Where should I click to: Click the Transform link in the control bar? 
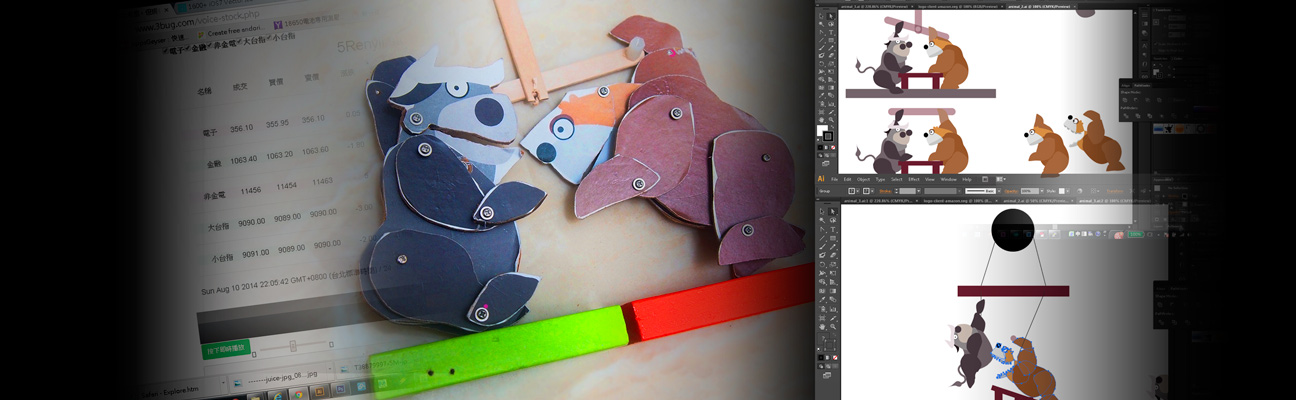[1115, 191]
